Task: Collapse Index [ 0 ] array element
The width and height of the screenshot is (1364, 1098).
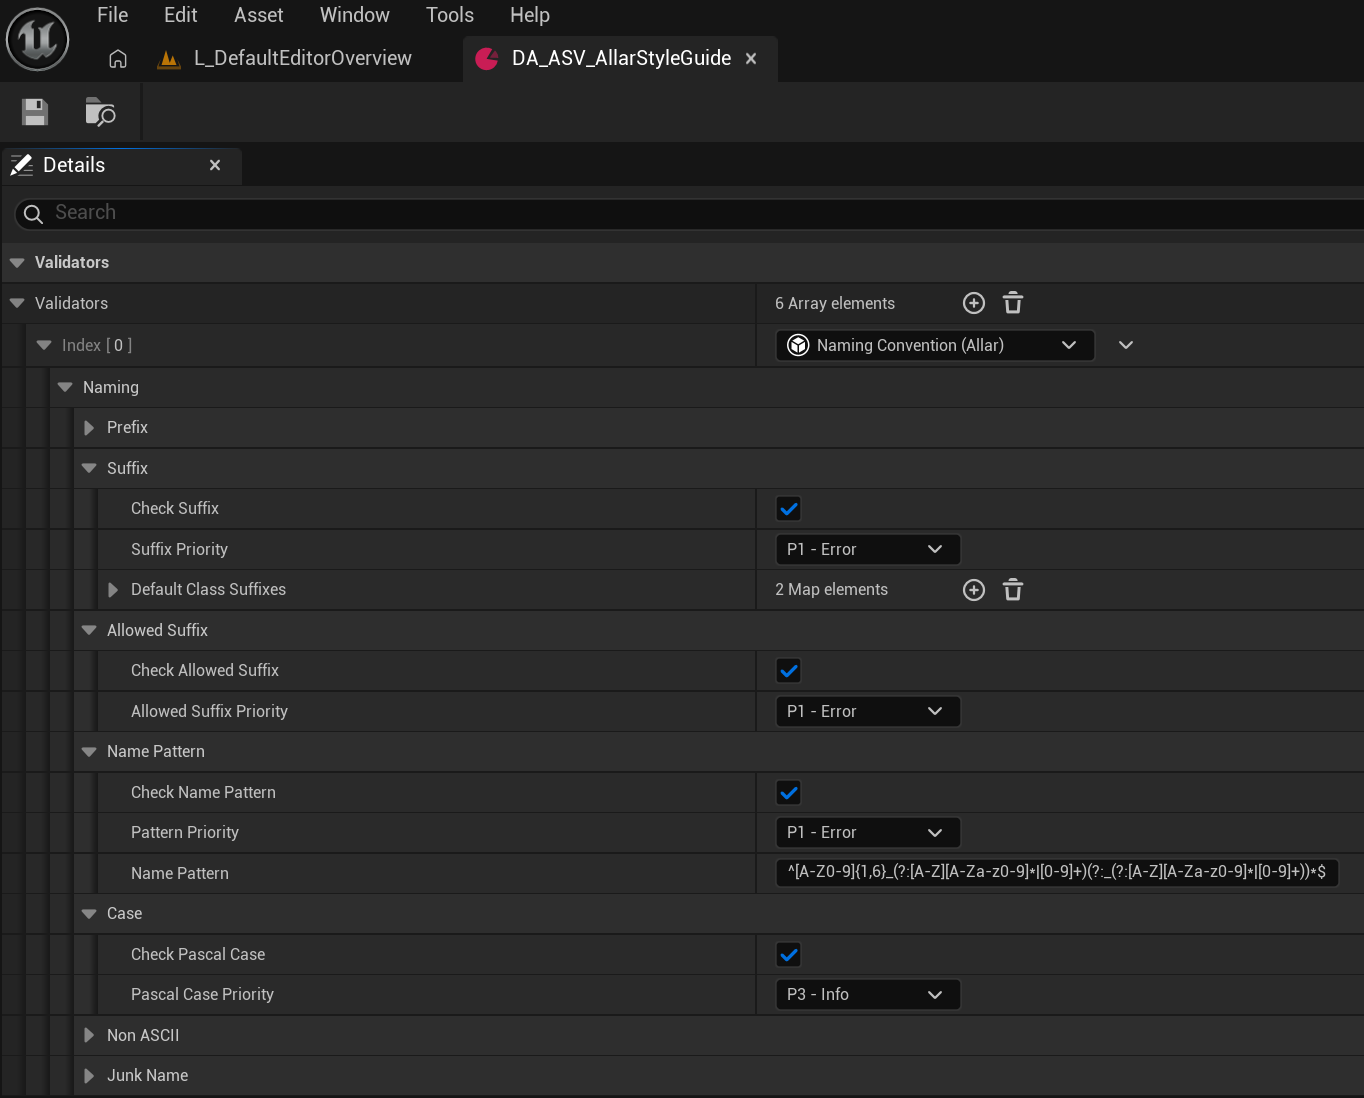Action: click(44, 345)
